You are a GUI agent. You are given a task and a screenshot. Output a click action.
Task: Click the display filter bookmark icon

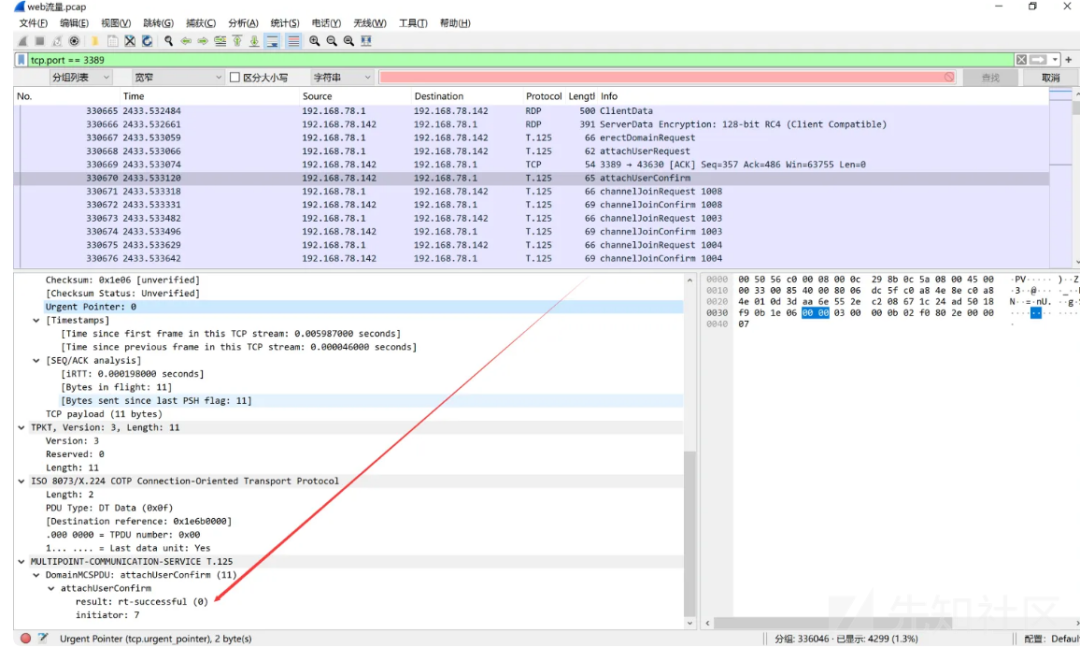21,60
